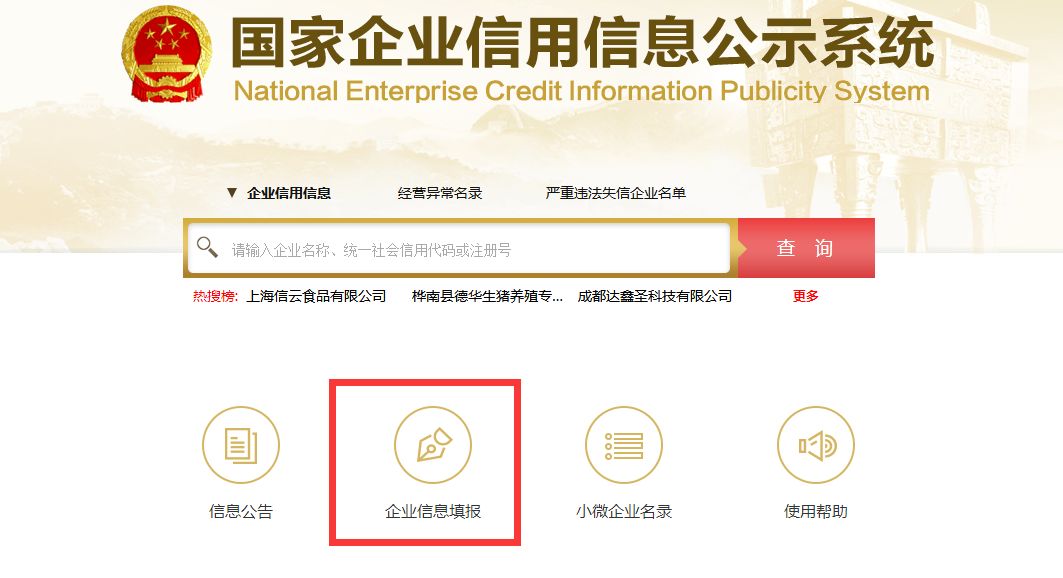Image resolution: width=1063 pixels, height=578 pixels.
Task: Select the 企业信用信息 tab
Action: pos(289,193)
